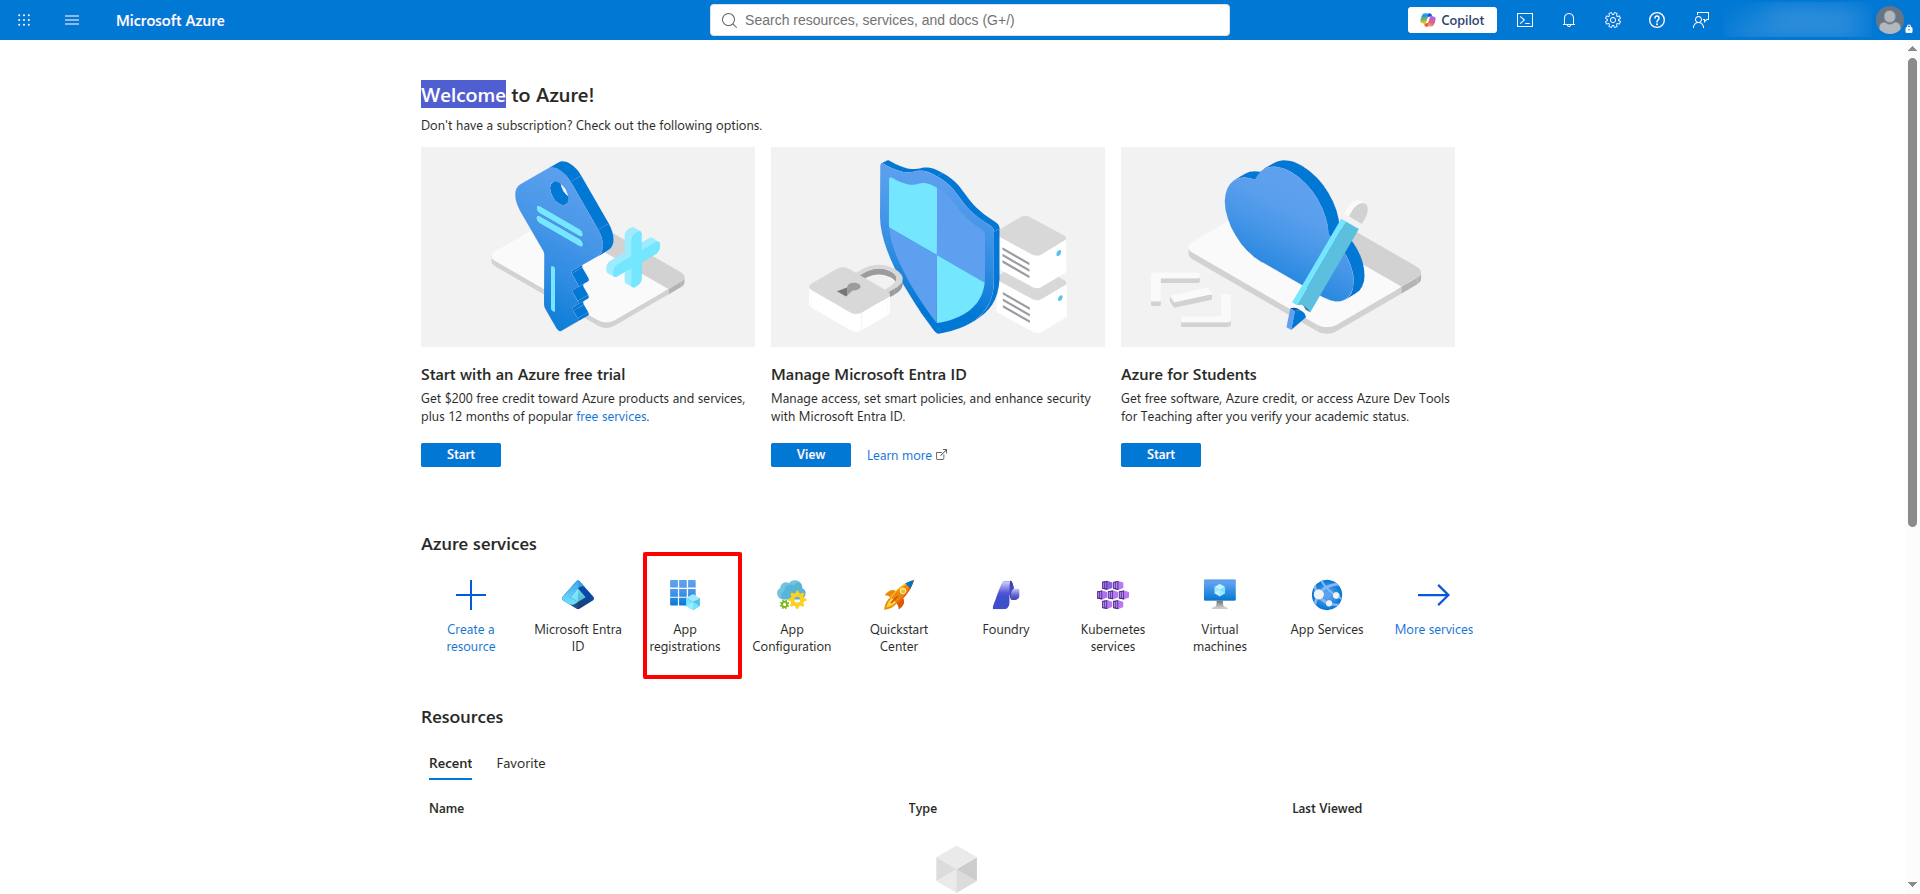Open App registrations service icon

tap(685, 595)
